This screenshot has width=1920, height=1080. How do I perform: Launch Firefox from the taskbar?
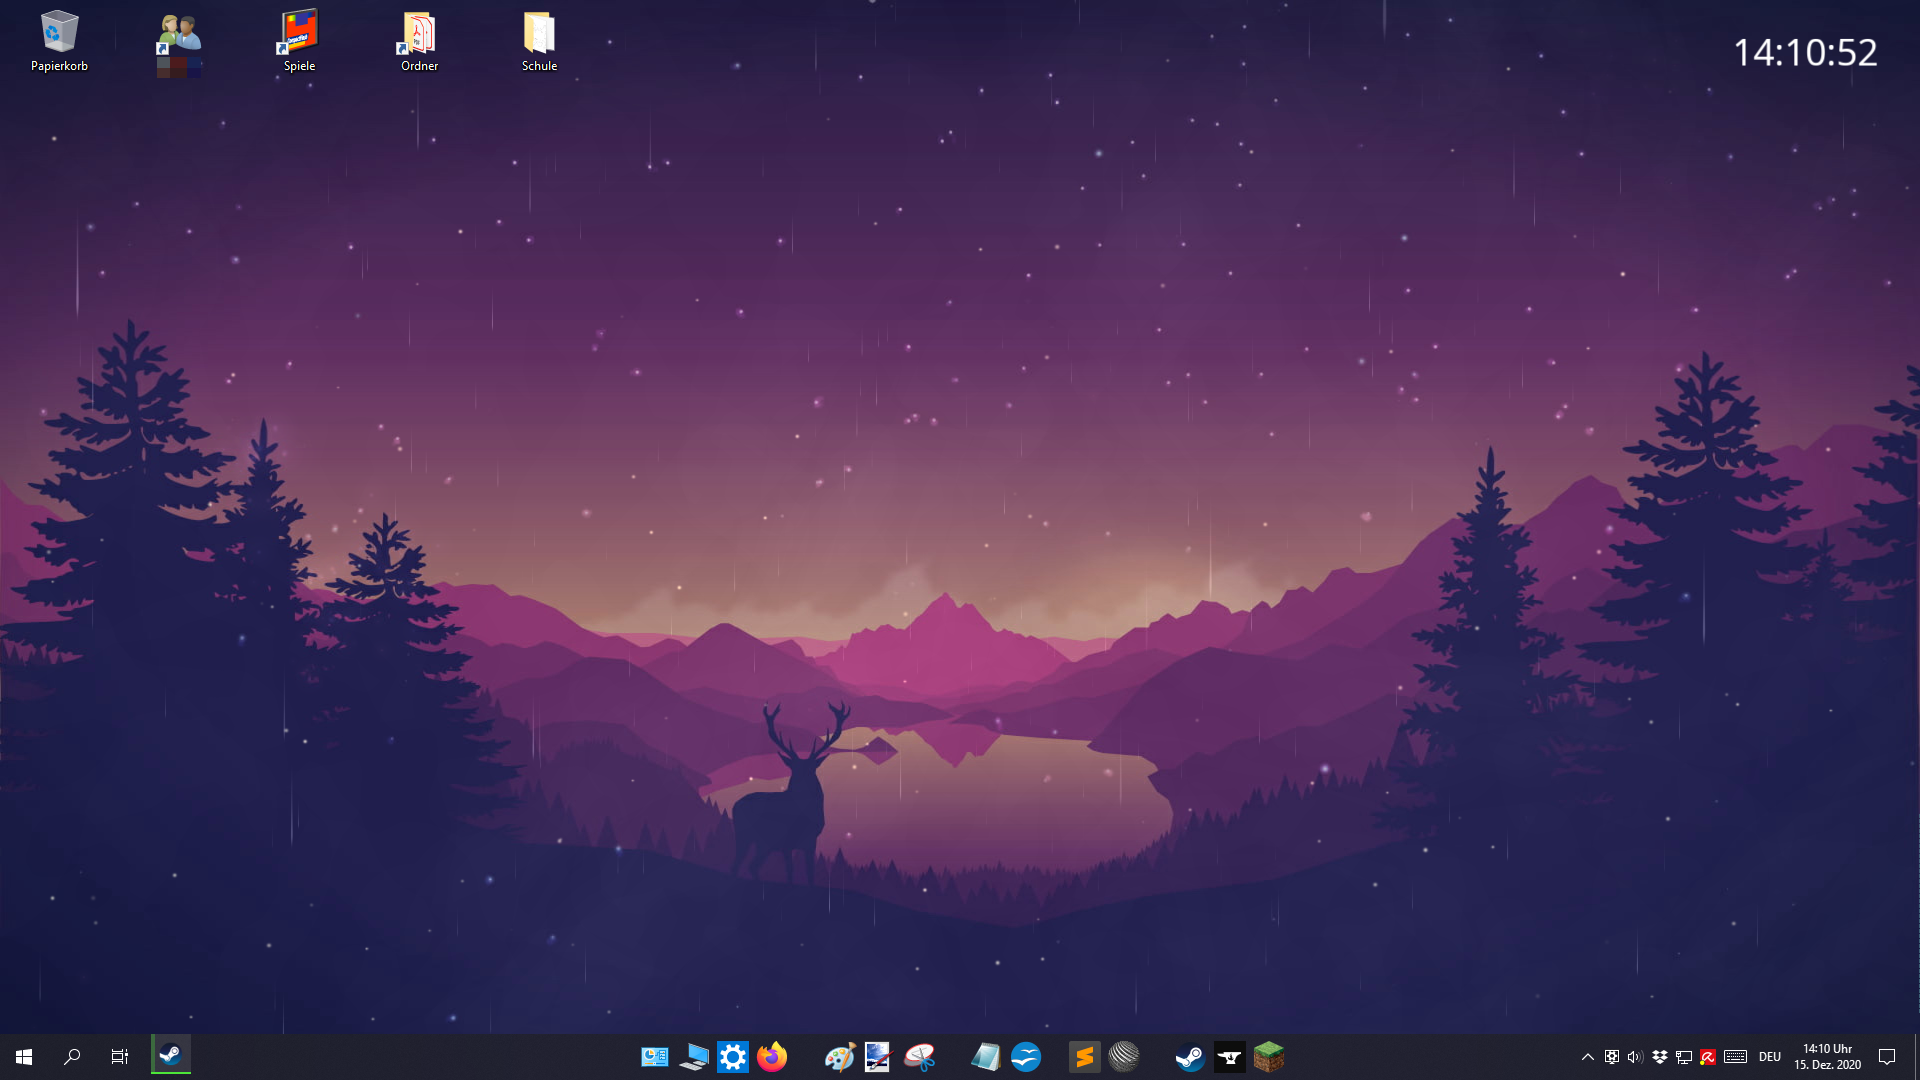pyautogui.click(x=772, y=1057)
